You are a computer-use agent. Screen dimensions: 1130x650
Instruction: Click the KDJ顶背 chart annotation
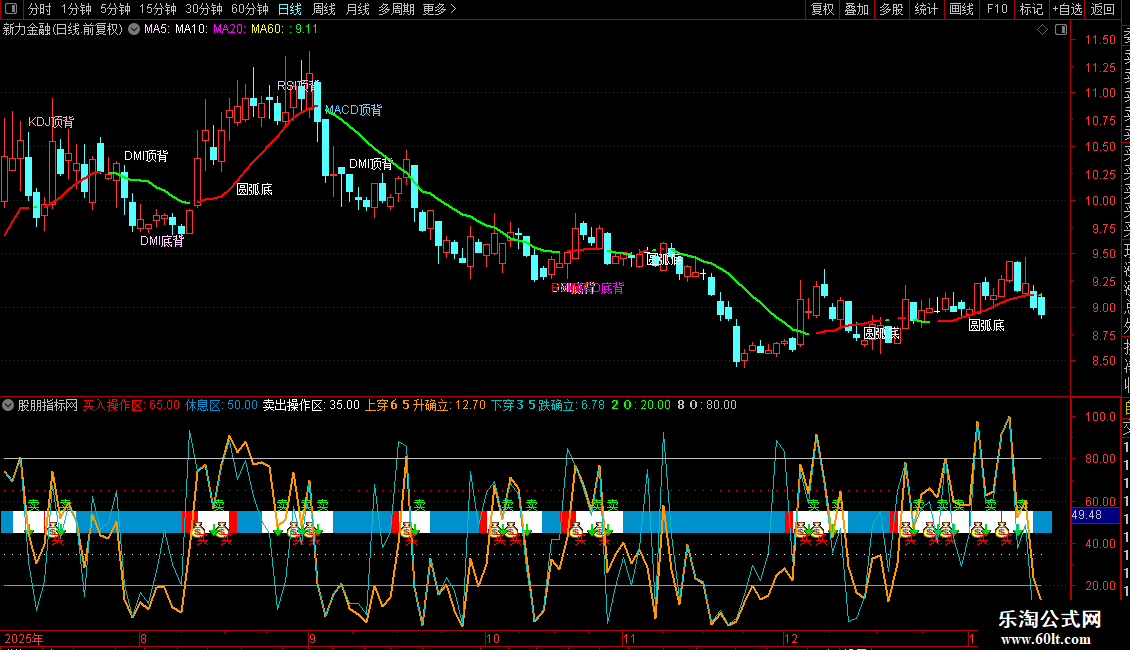[51, 122]
